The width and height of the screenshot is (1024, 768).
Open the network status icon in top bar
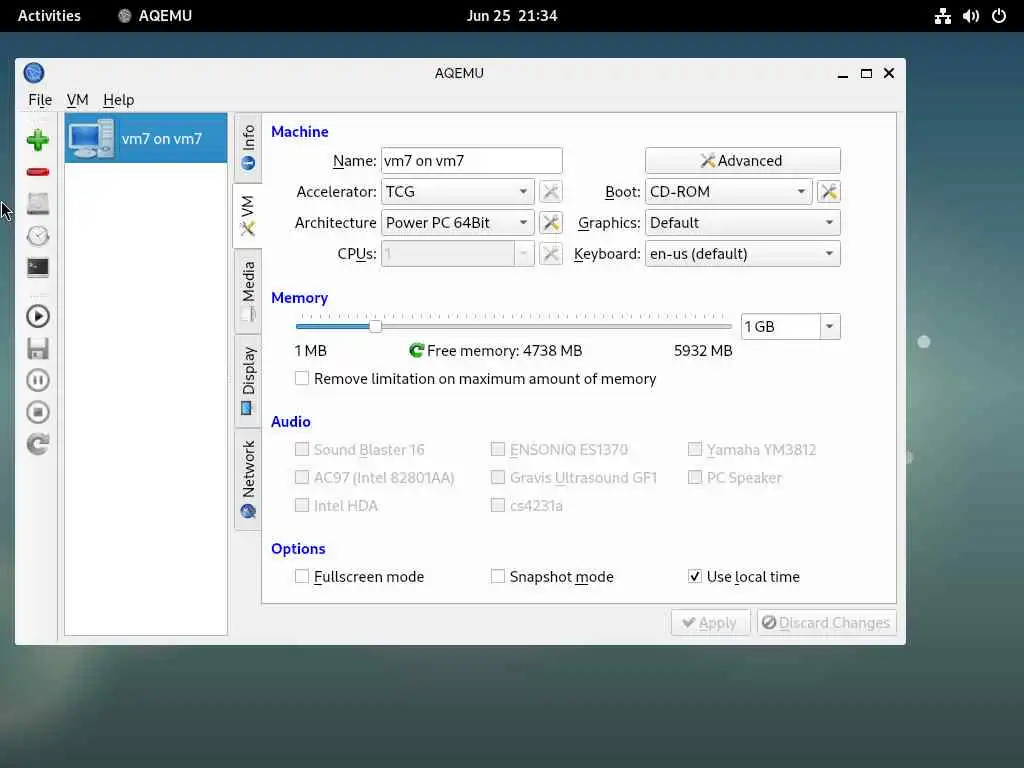click(942, 16)
